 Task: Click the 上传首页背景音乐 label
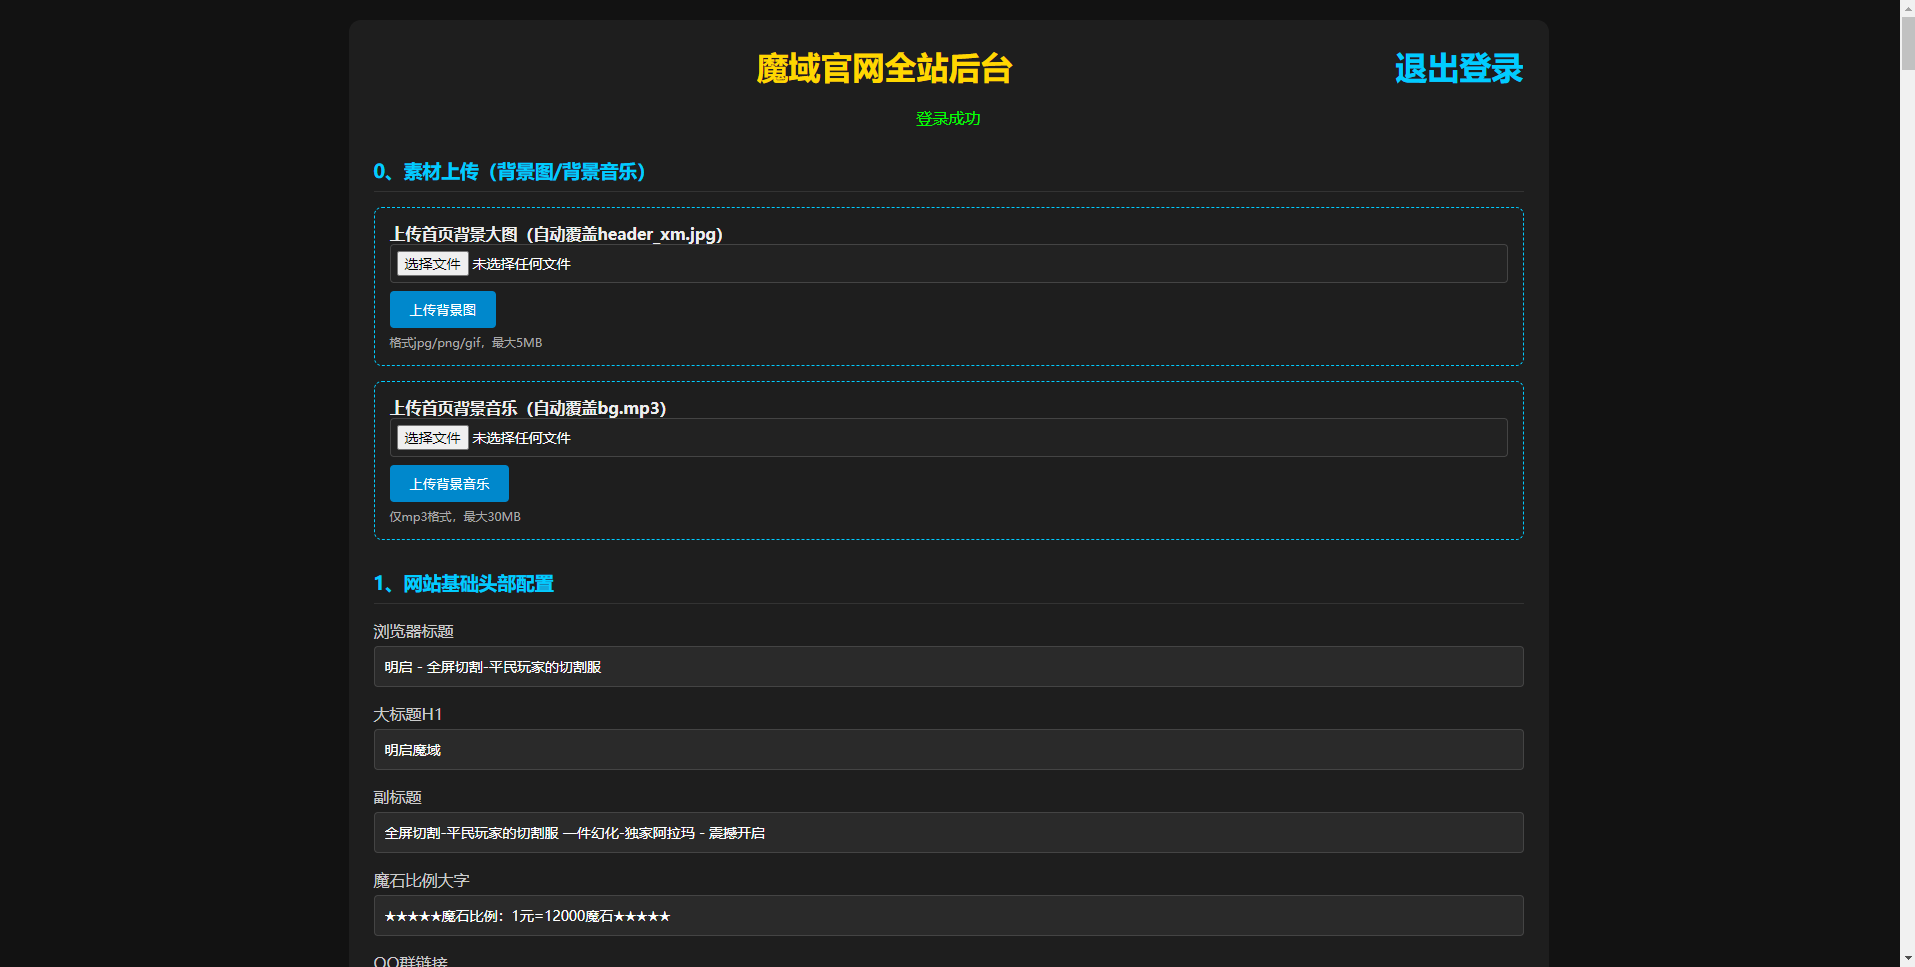(528, 408)
